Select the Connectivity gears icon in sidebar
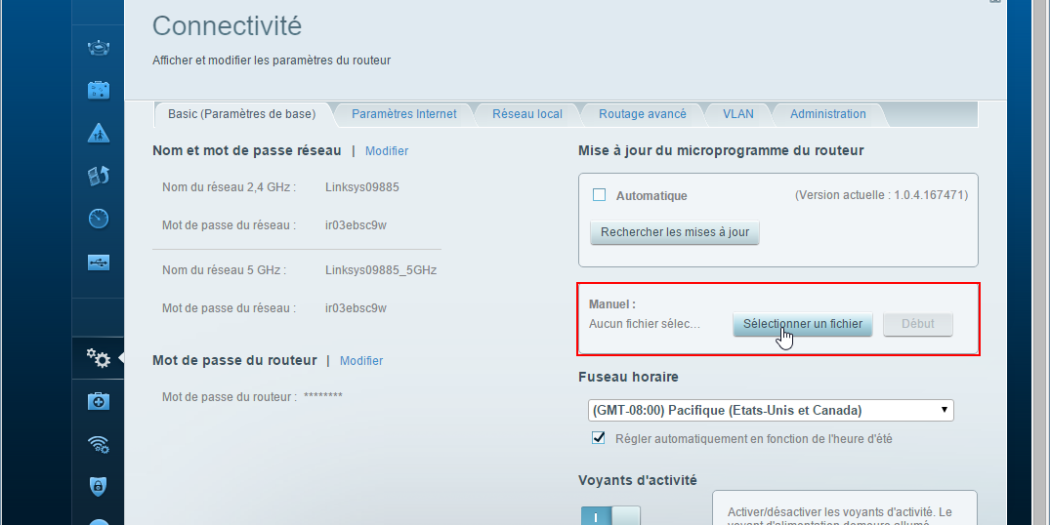The width and height of the screenshot is (1050, 525). coord(99,357)
